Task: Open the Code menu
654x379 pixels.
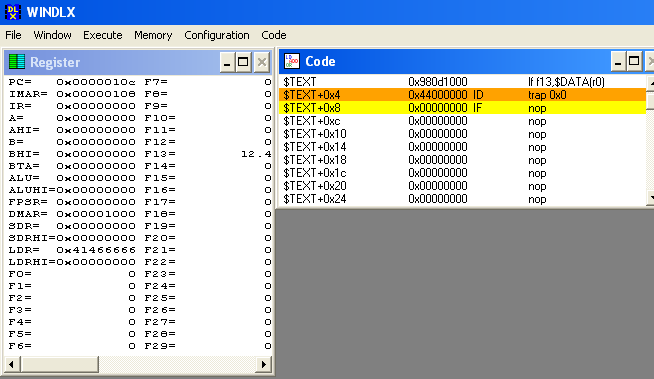Action: [x=274, y=35]
